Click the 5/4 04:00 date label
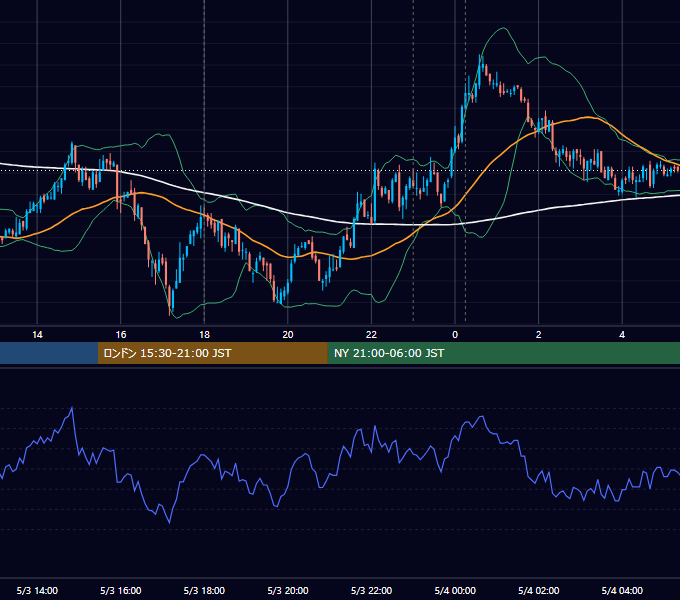The height and width of the screenshot is (600, 680). click(x=622, y=590)
